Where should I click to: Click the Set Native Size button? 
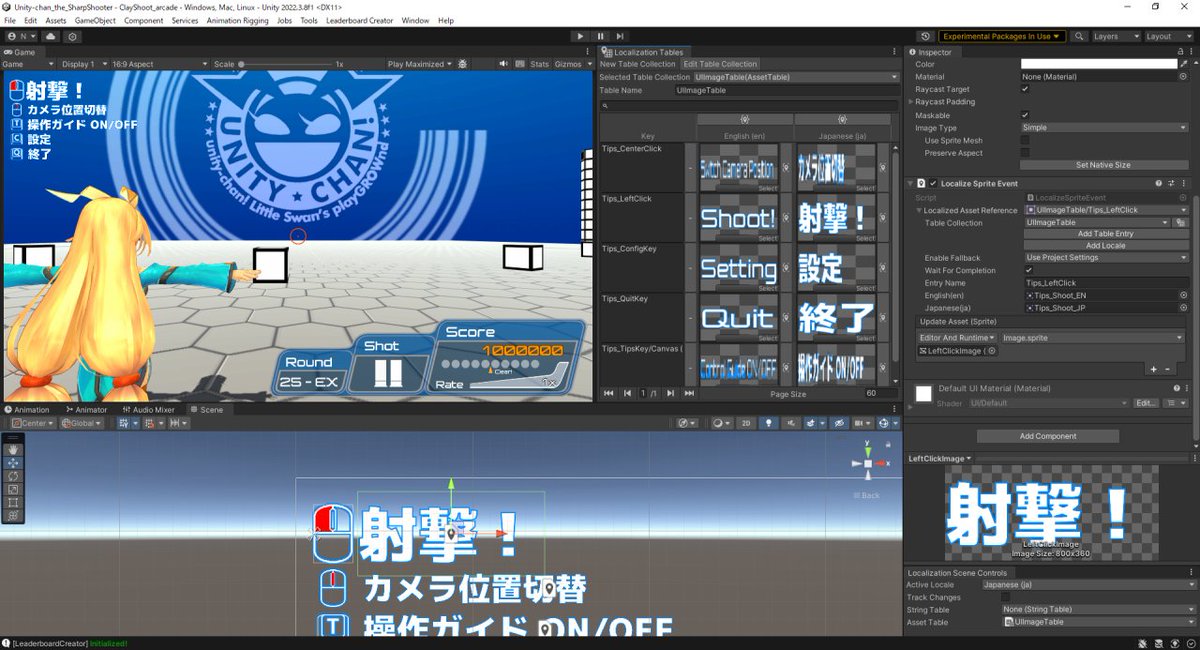pyautogui.click(x=1103, y=165)
